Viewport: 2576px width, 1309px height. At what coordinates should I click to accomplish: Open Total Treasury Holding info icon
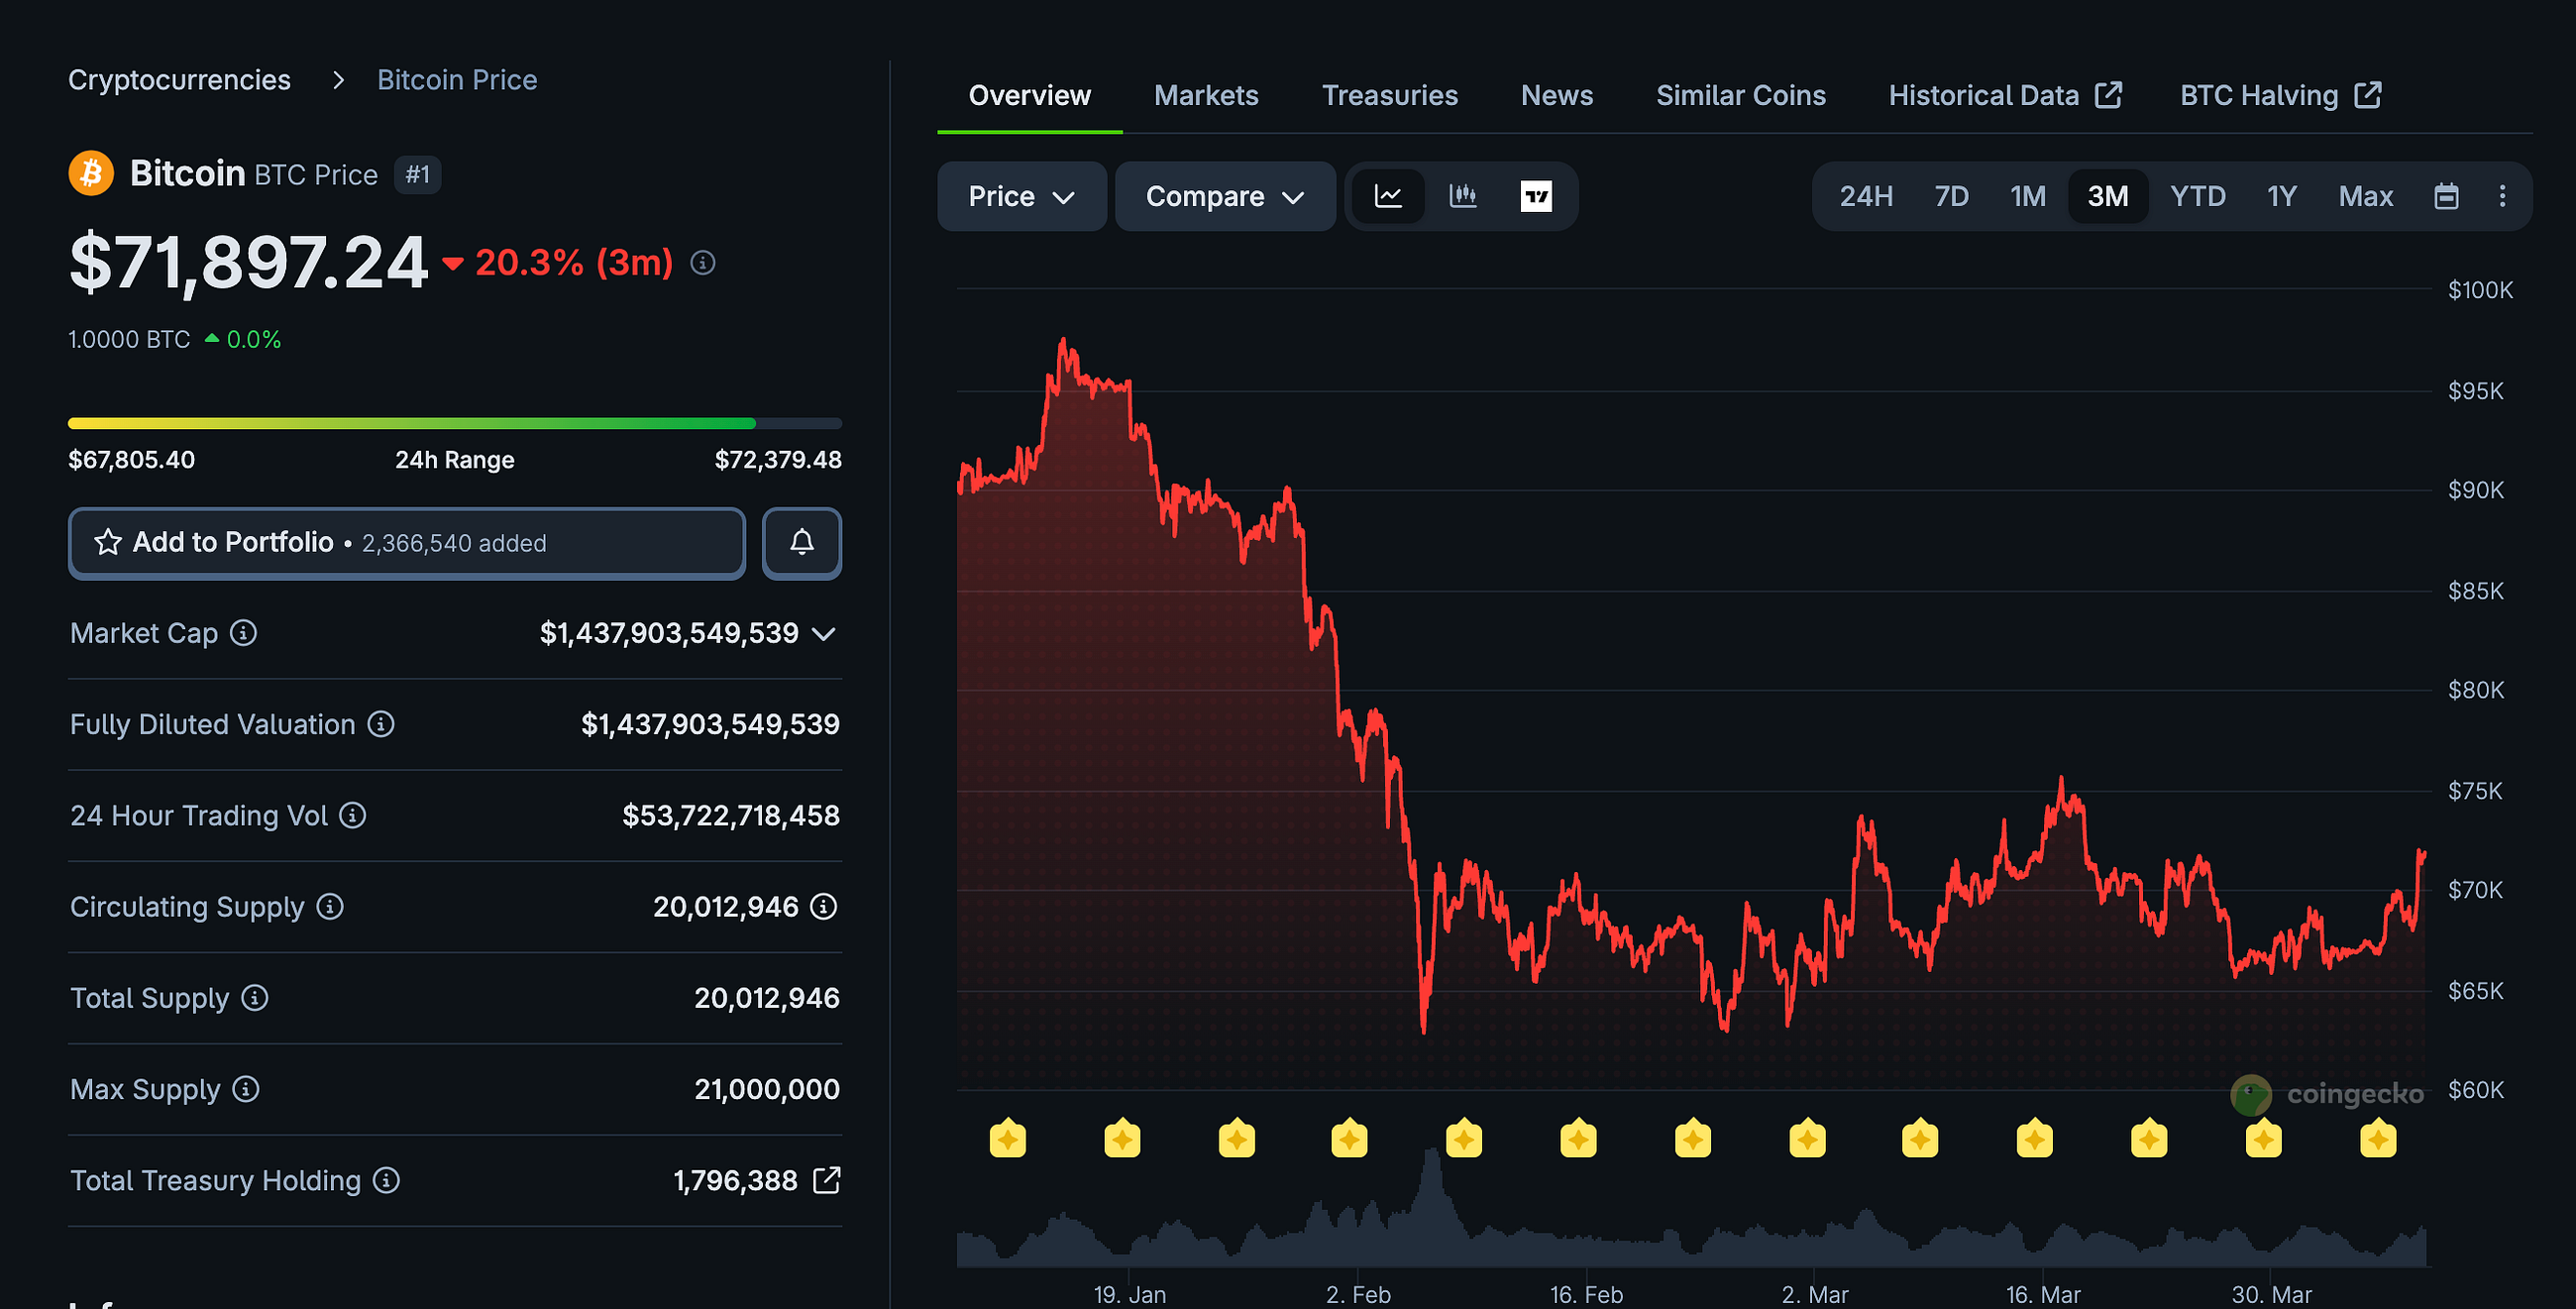point(386,1180)
